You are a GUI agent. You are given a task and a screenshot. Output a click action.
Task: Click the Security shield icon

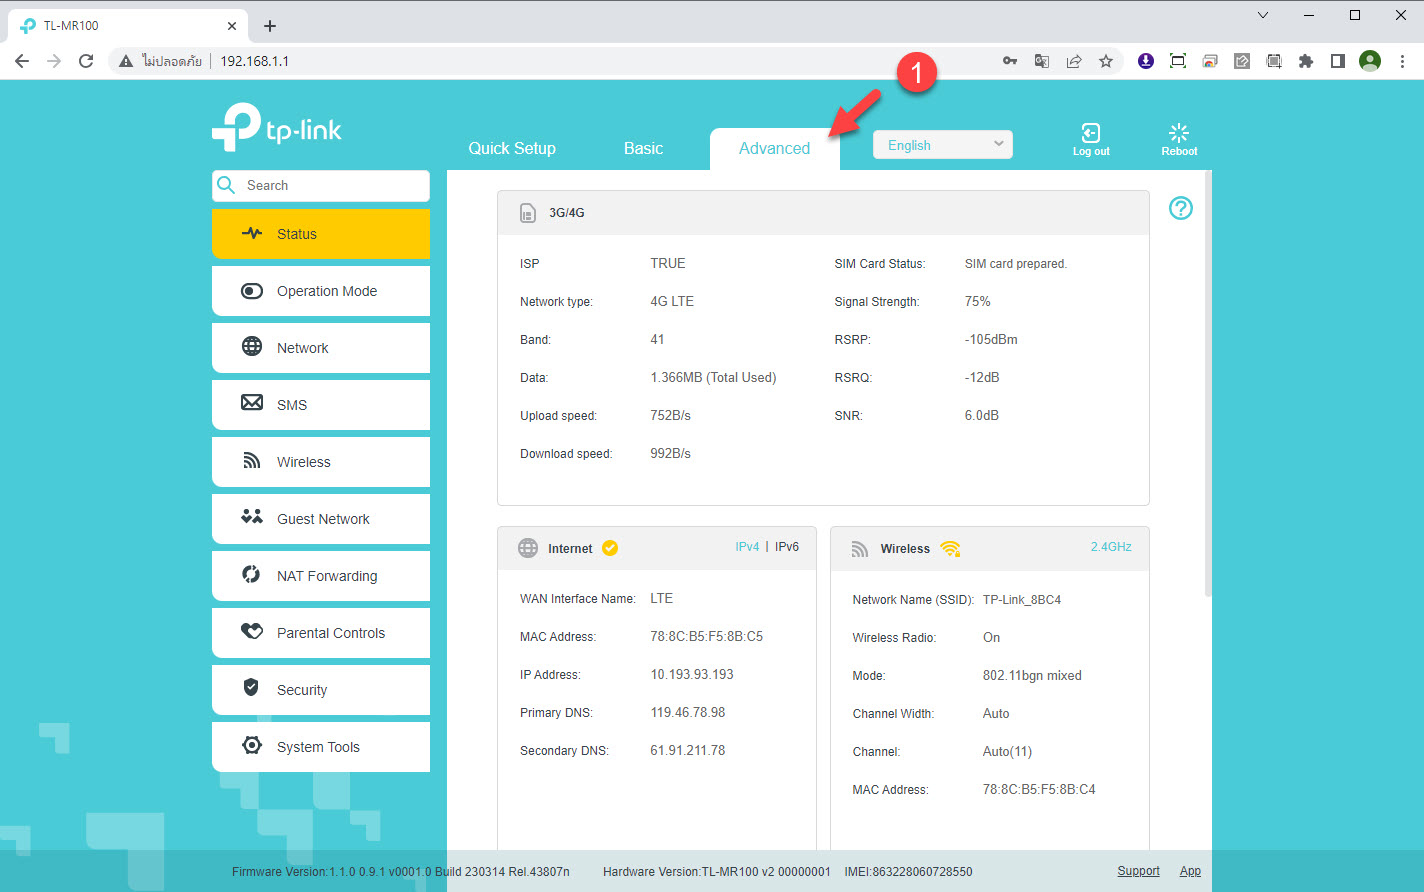[252, 688]
